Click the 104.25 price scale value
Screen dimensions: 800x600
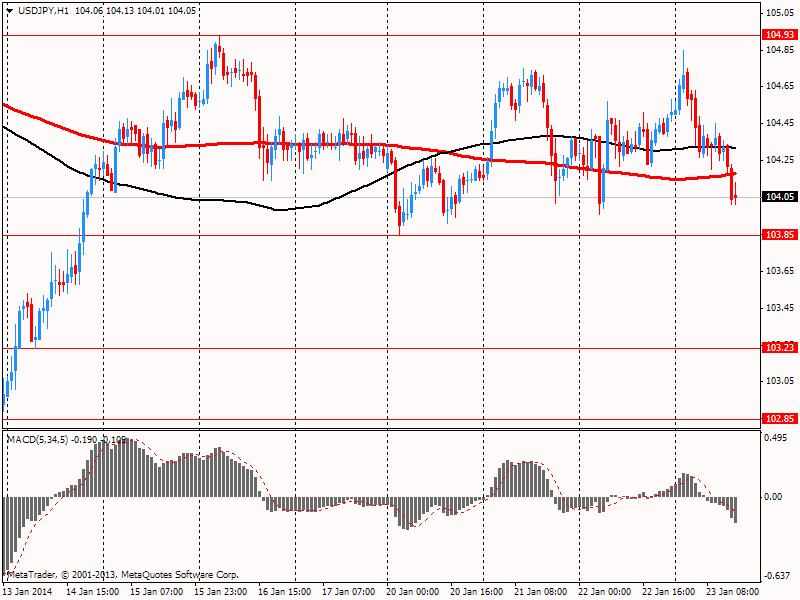780,160
